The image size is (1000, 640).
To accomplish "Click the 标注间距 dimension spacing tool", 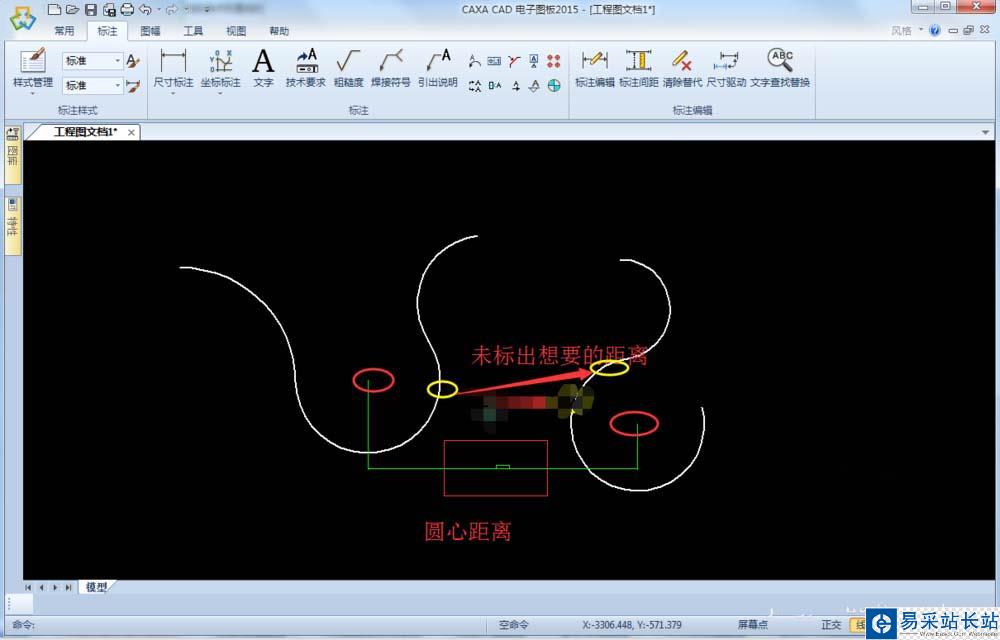I will pos(638,68).
